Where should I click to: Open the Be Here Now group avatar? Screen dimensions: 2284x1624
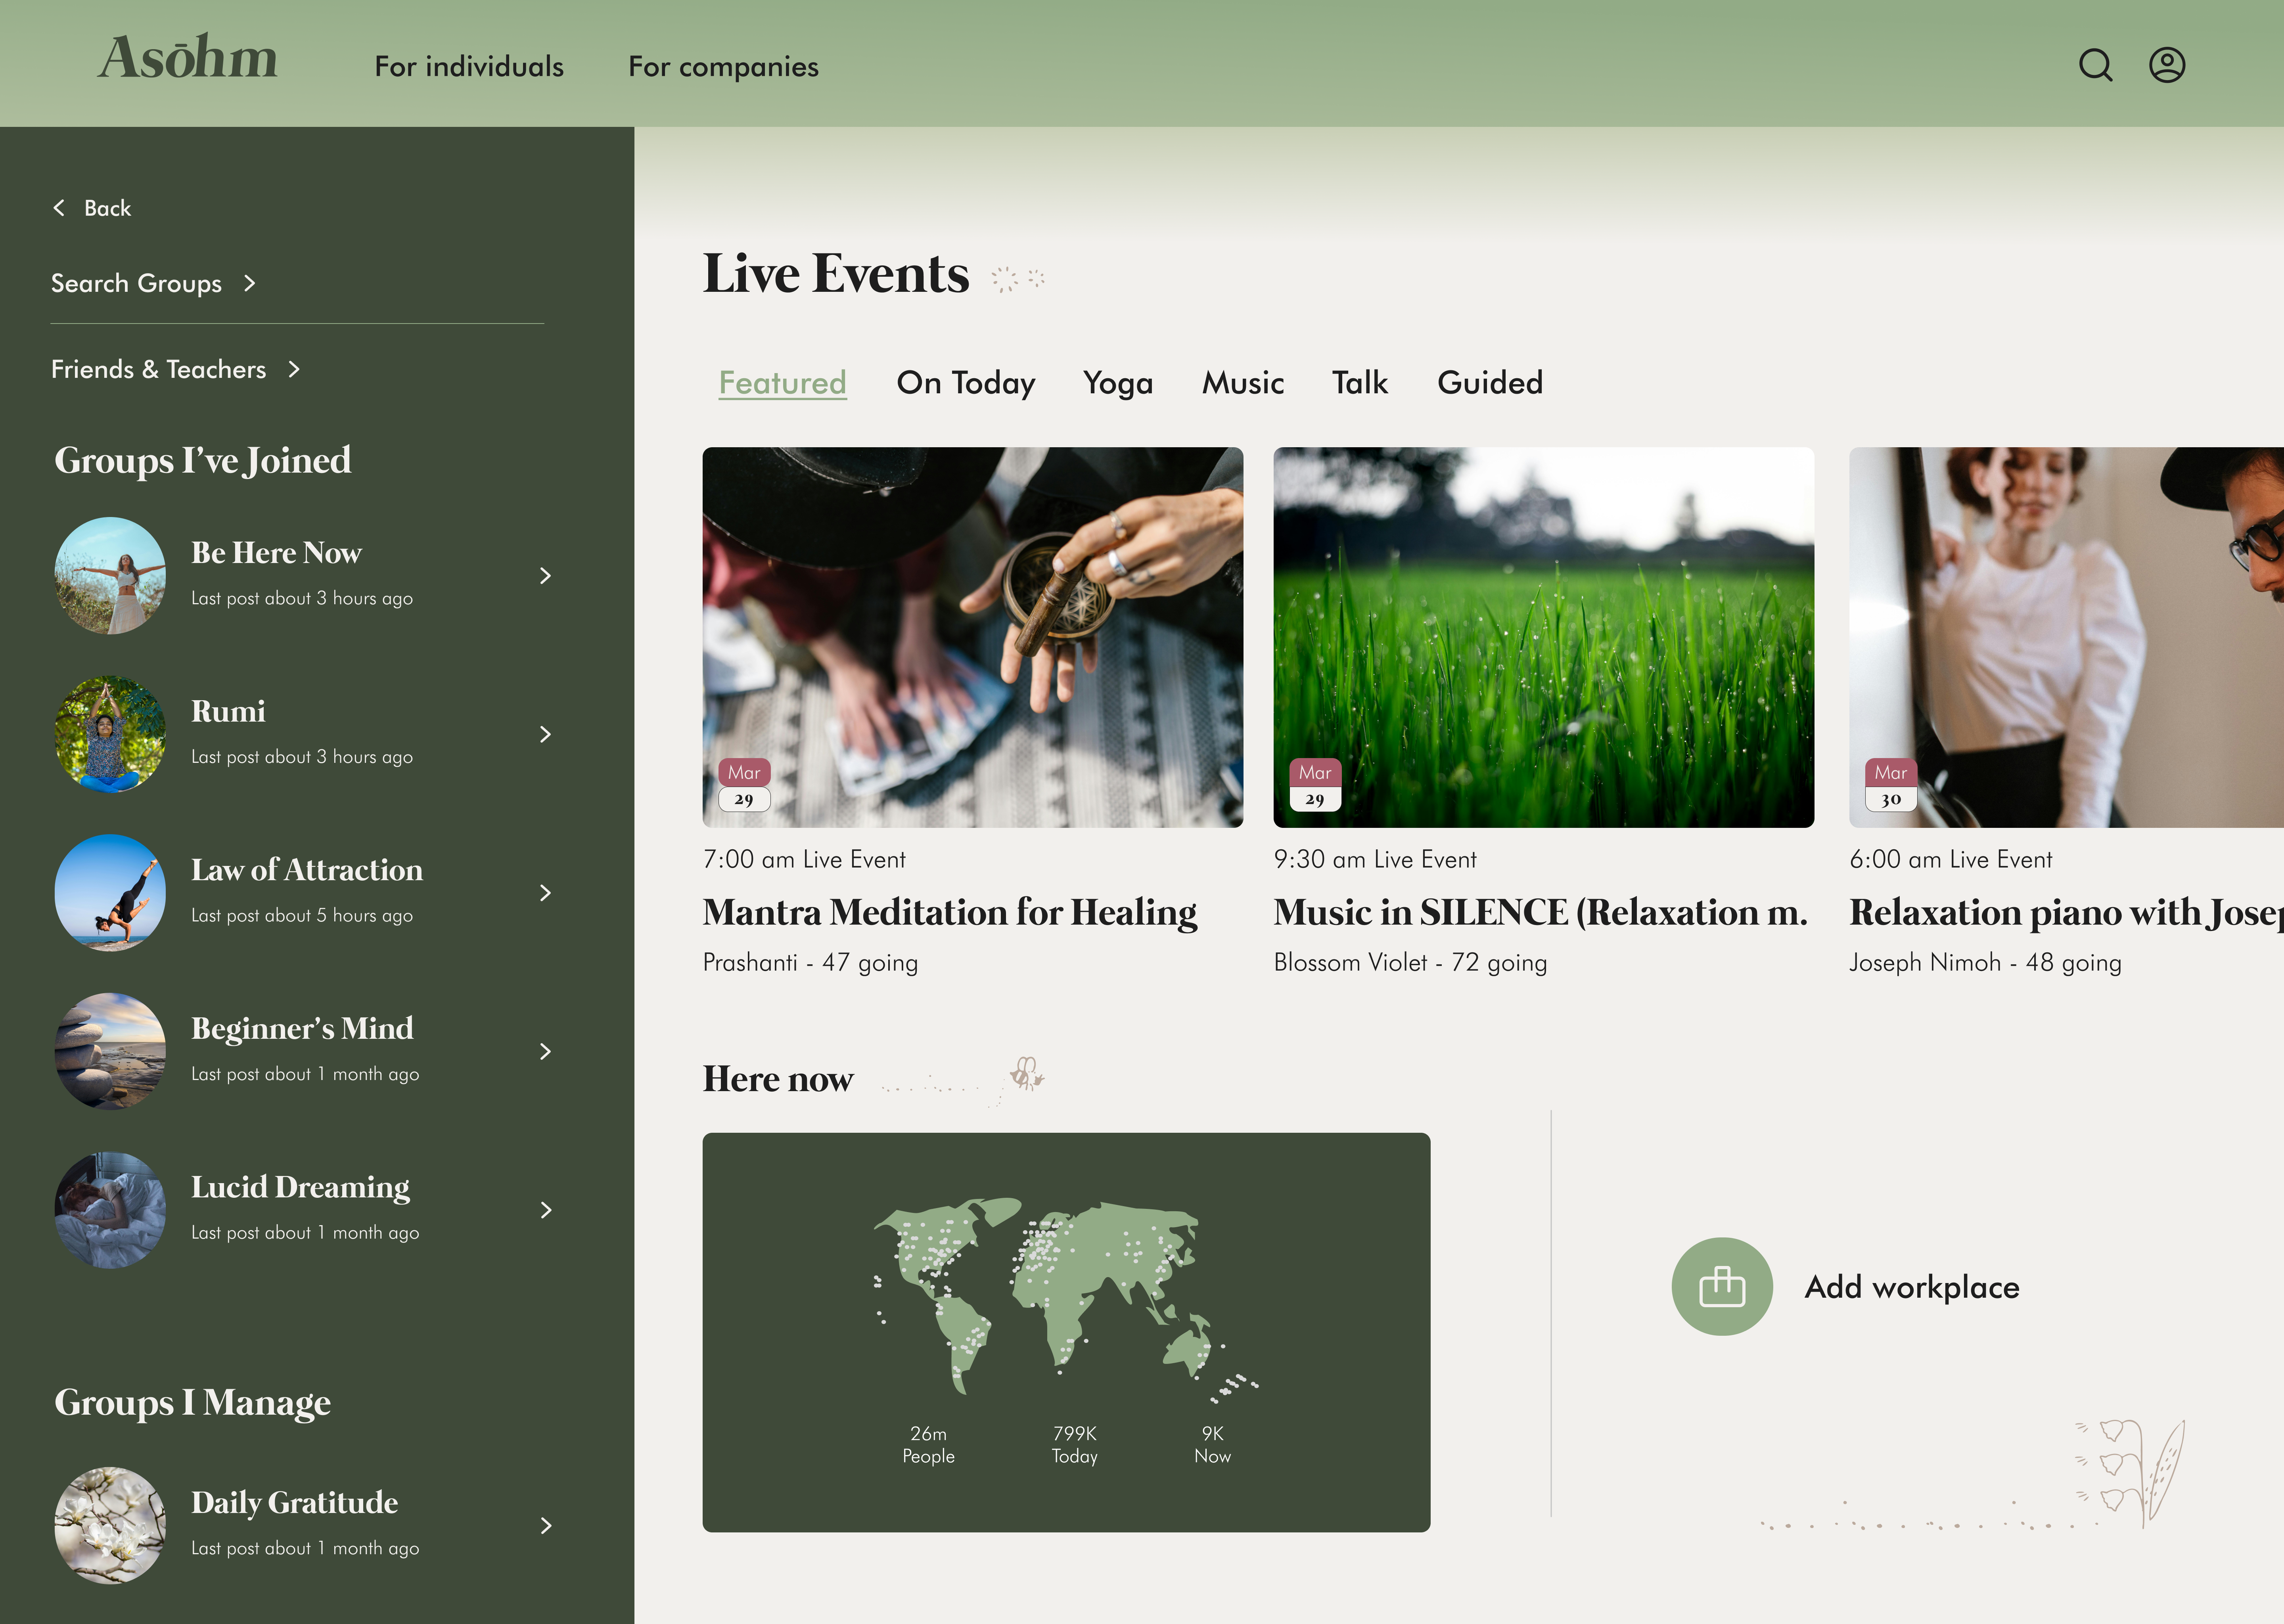click(x=110, y=575)
